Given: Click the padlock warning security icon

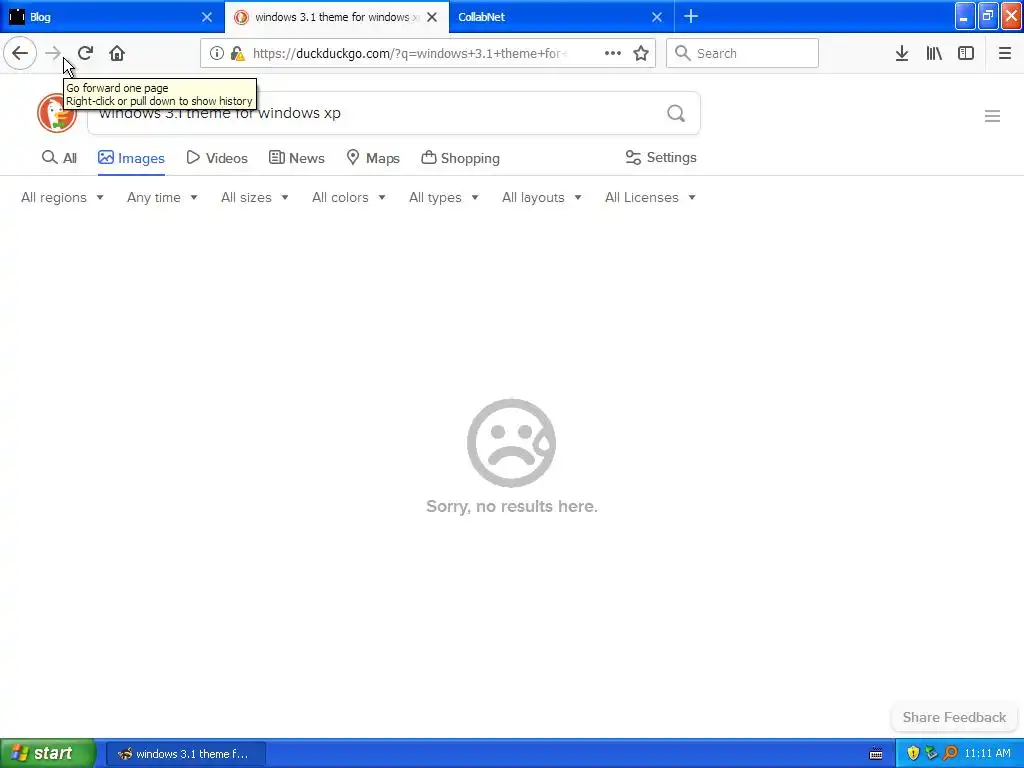Looking at the screenshot, I should tap(238, 54).
